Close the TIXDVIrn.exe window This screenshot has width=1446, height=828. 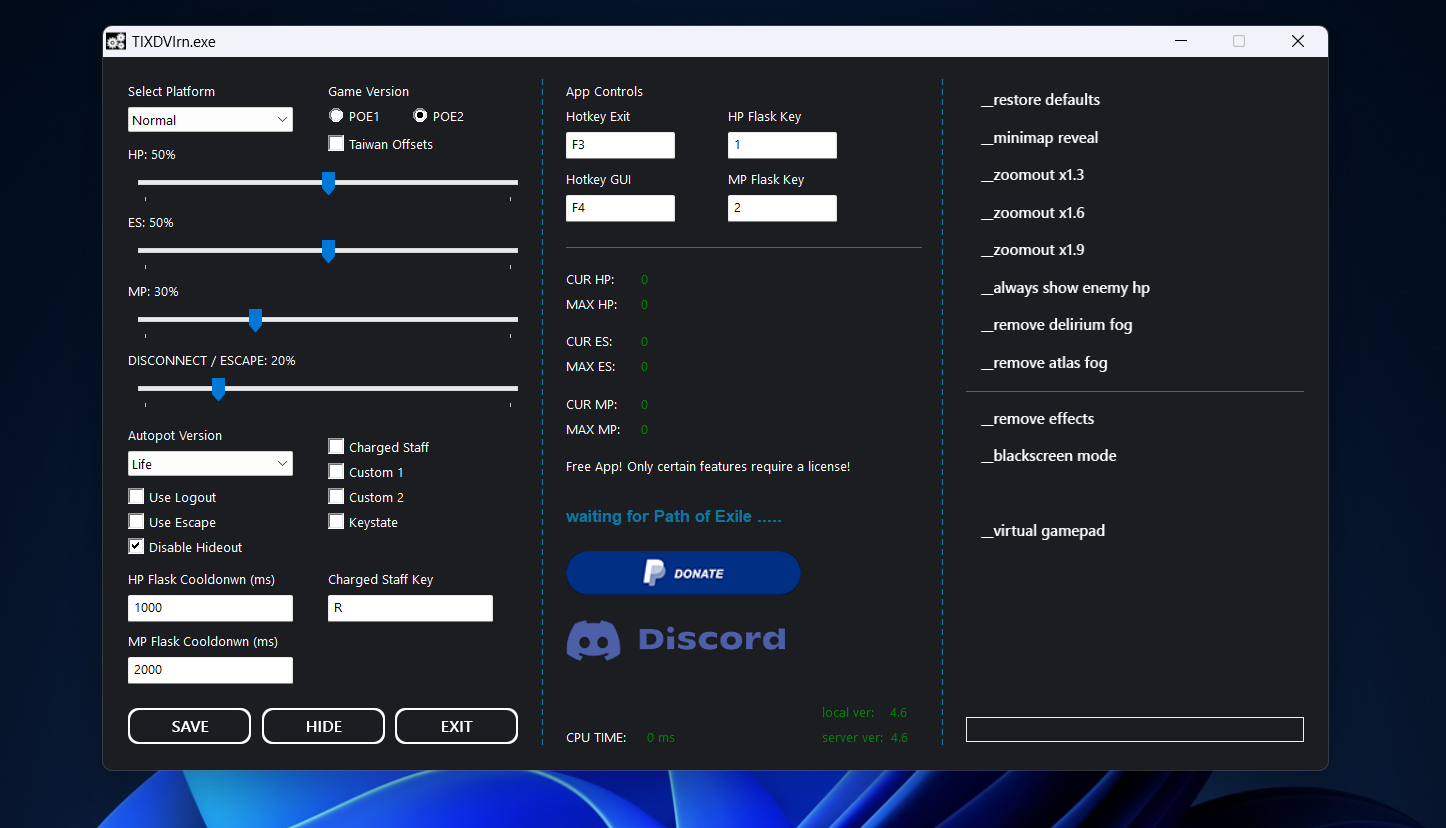point(1298,41)
